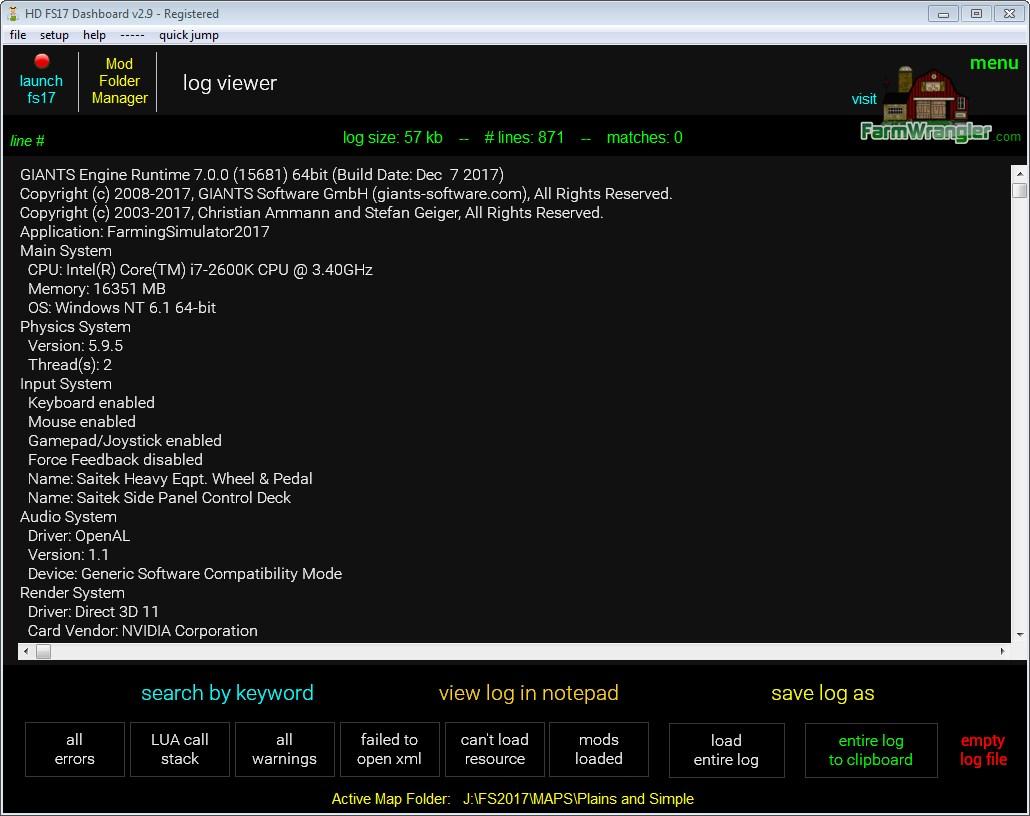Open the file menu
Image resolution: width=1030 pixels, height=816 pixels.
click(x=18, y=35)
